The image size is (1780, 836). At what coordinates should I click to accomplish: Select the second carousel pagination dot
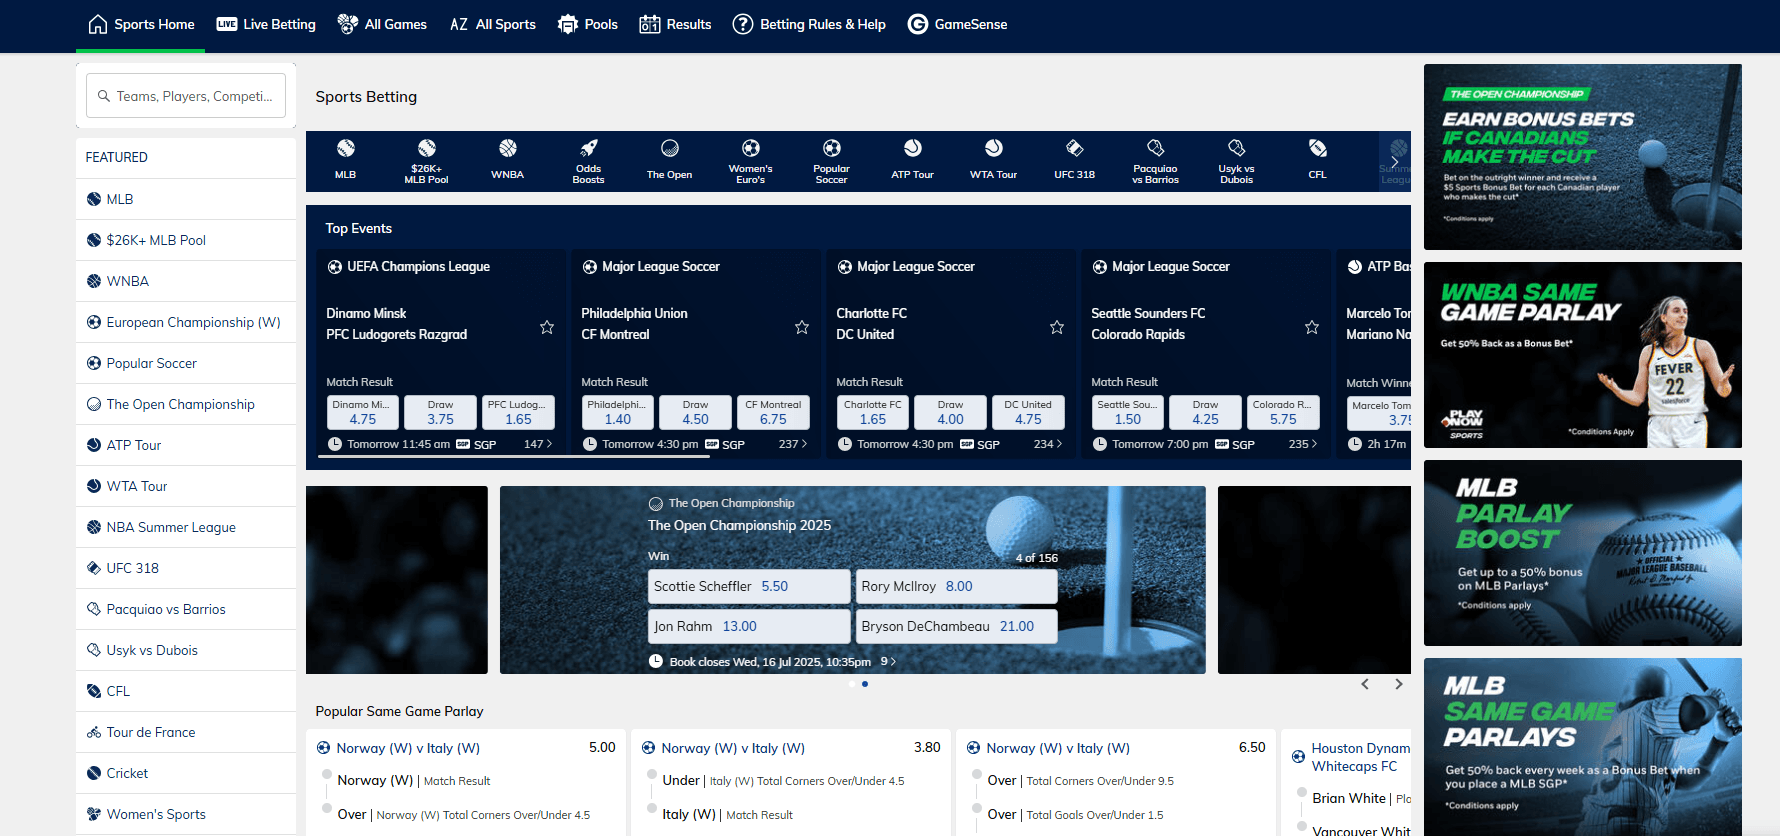click(x=865, y=684)
